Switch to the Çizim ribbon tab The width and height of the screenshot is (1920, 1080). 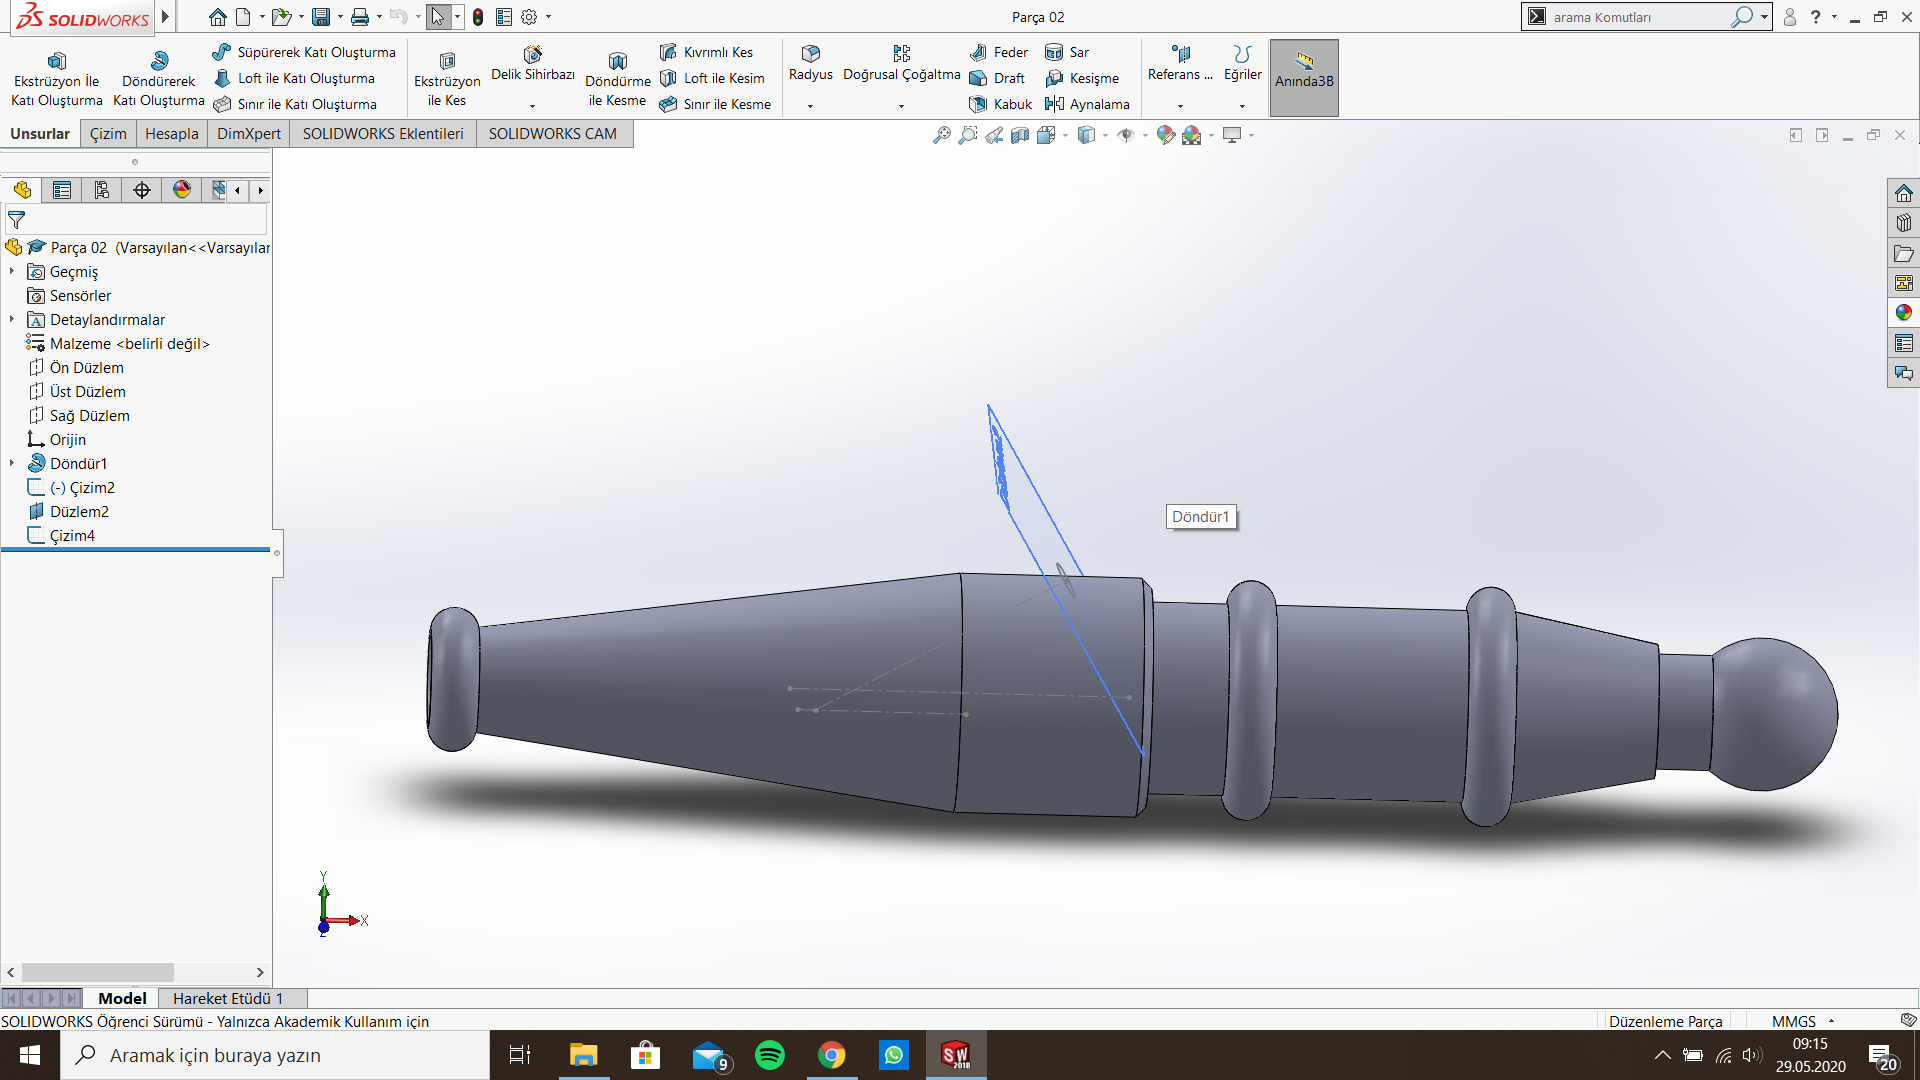[x=108, y=134]
